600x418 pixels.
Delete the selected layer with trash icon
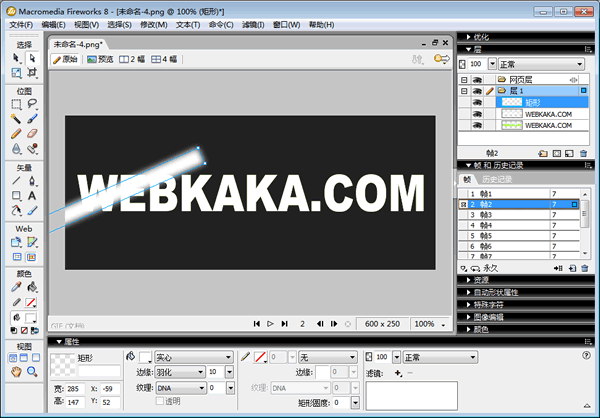[583, 153]
